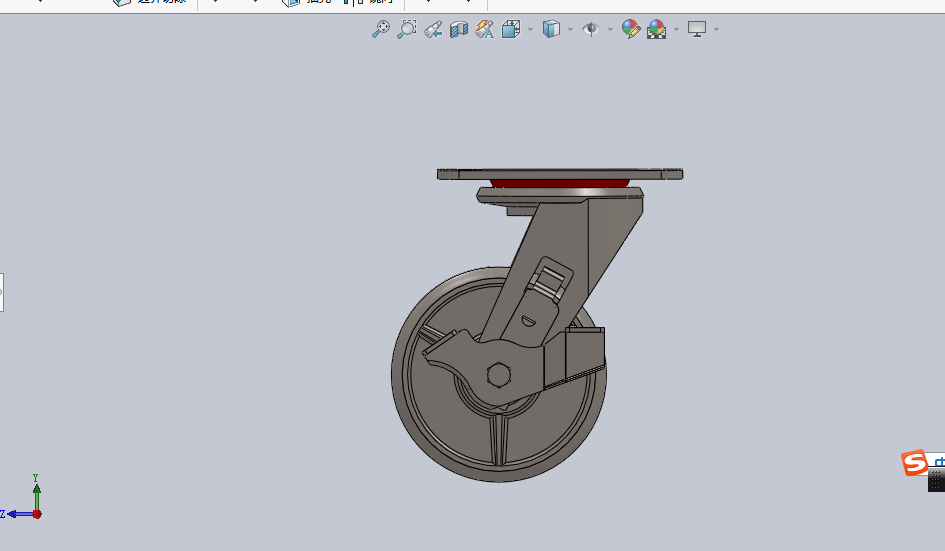This screenshot has height=551, width=945.
Task: Open the View Settings monitor icon
Action: (697, 29)
